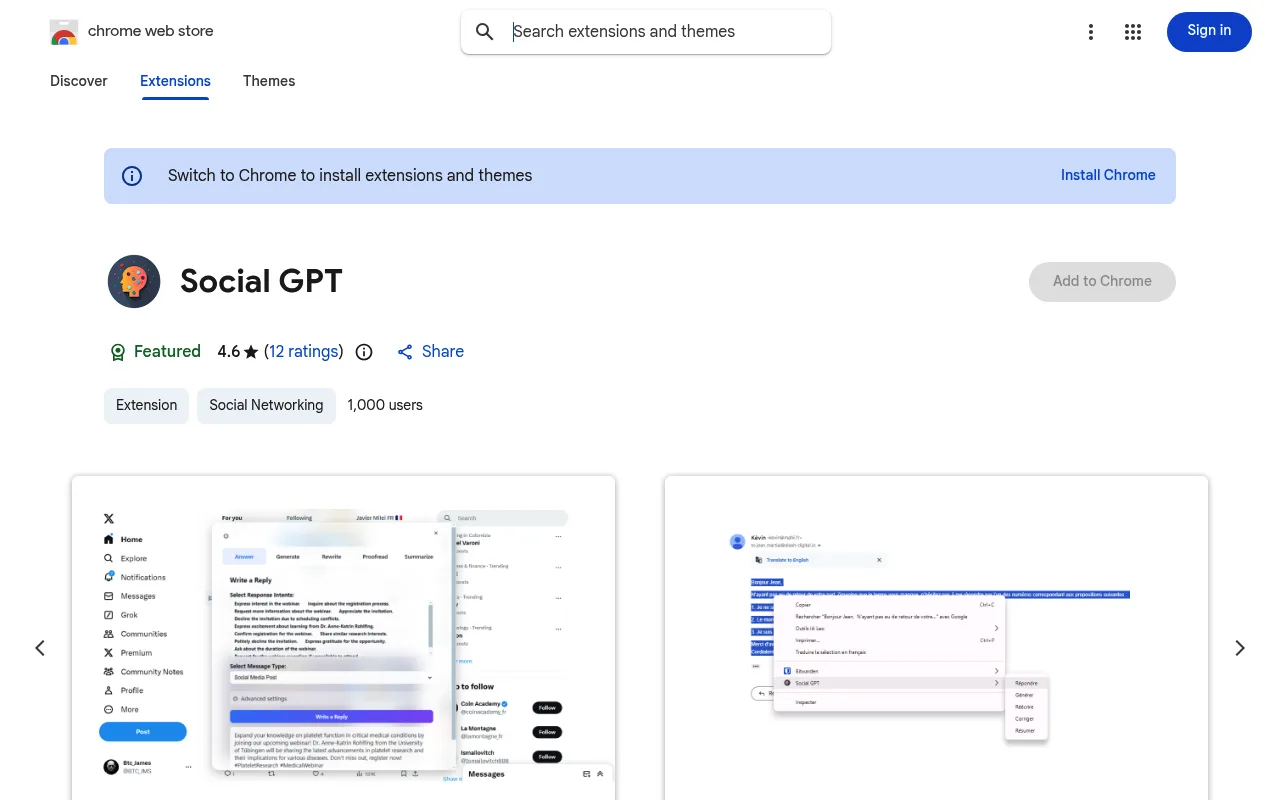Click "Switch to Chrome to install extensions and themes"
The image size is (1280, 800).
point(350,176)
